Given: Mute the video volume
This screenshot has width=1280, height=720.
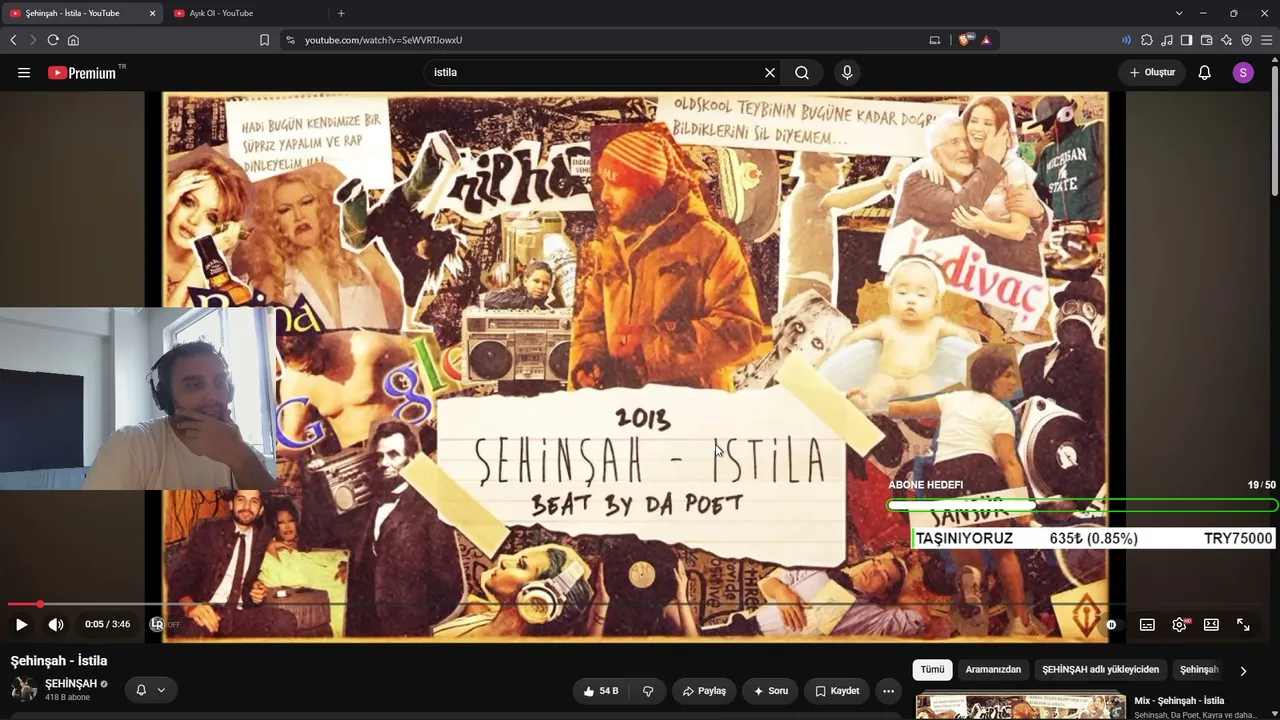Looking at the screenshot, I should pos(56,624).
